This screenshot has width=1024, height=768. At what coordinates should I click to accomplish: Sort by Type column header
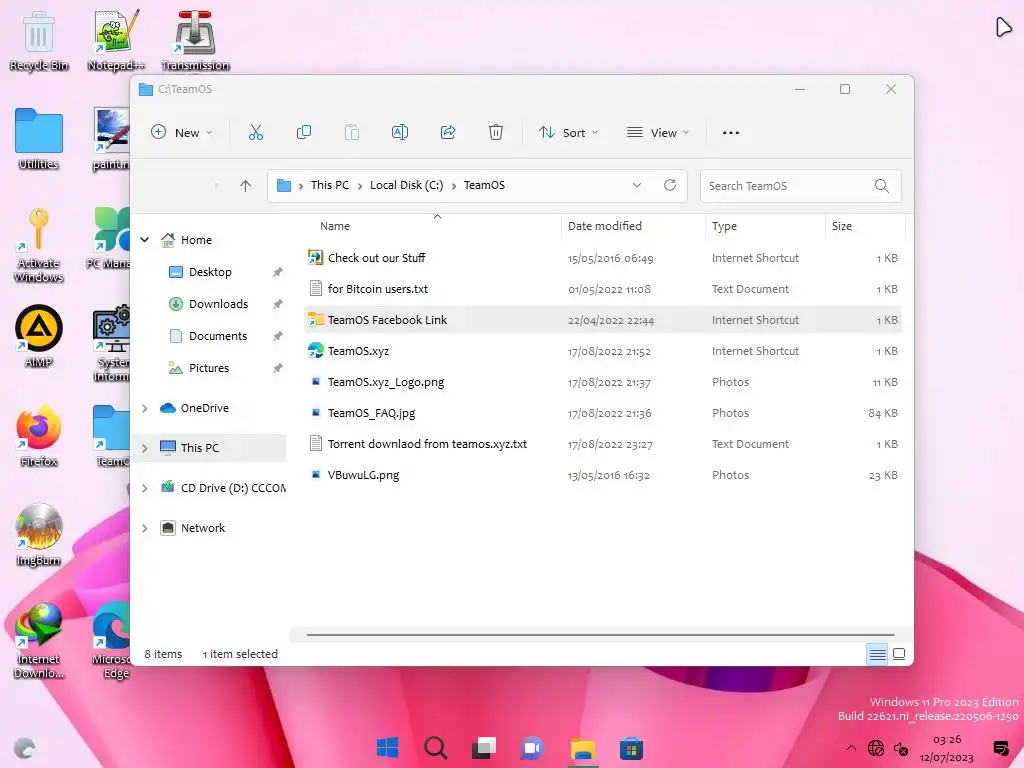(x=724, y=226)
